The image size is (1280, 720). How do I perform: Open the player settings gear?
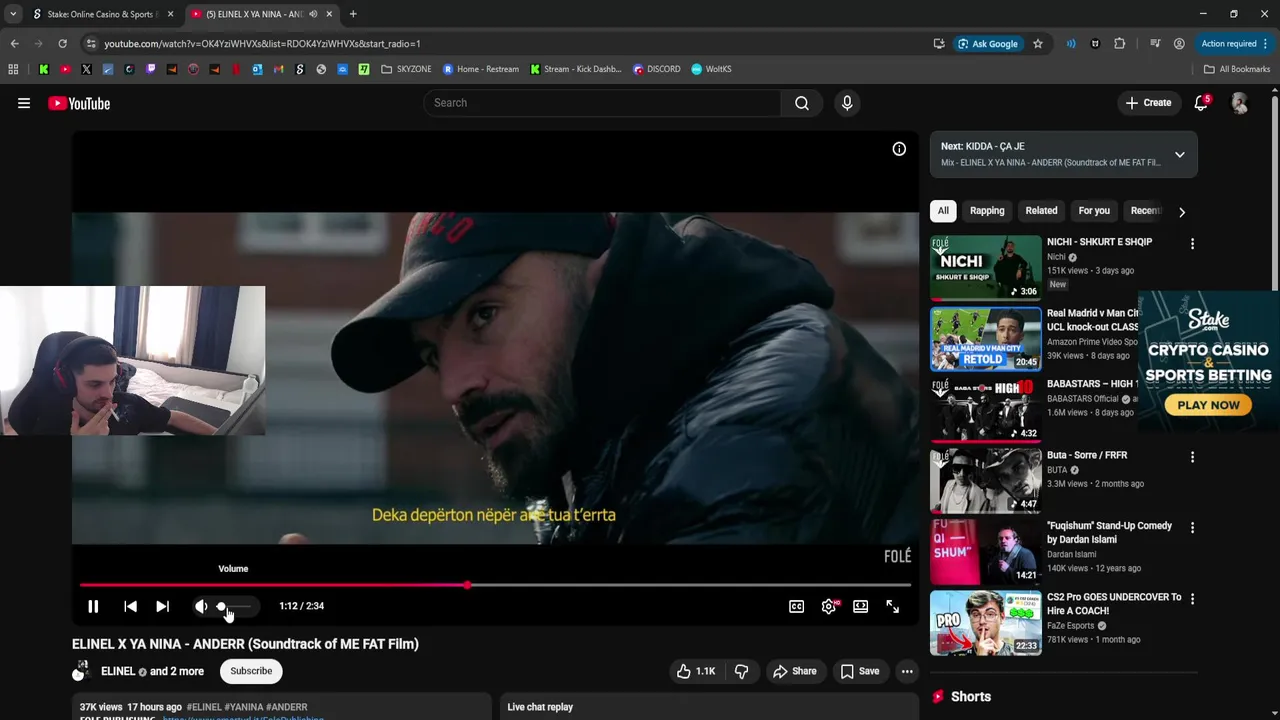click(829, 606)
